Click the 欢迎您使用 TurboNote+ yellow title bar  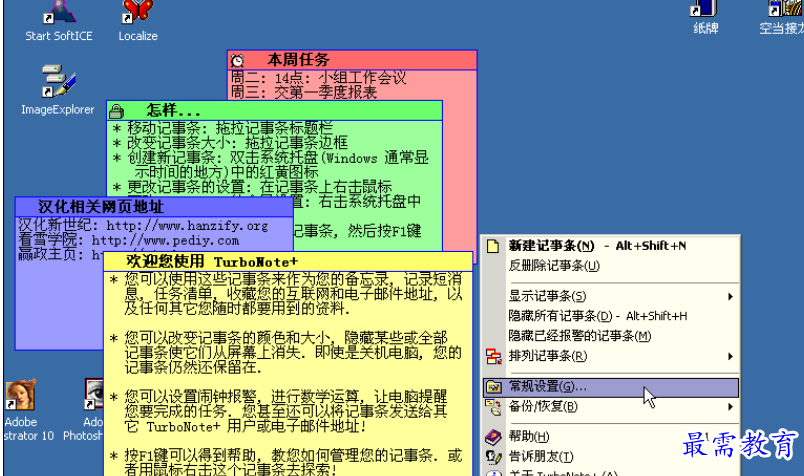(x=288, y=262)
